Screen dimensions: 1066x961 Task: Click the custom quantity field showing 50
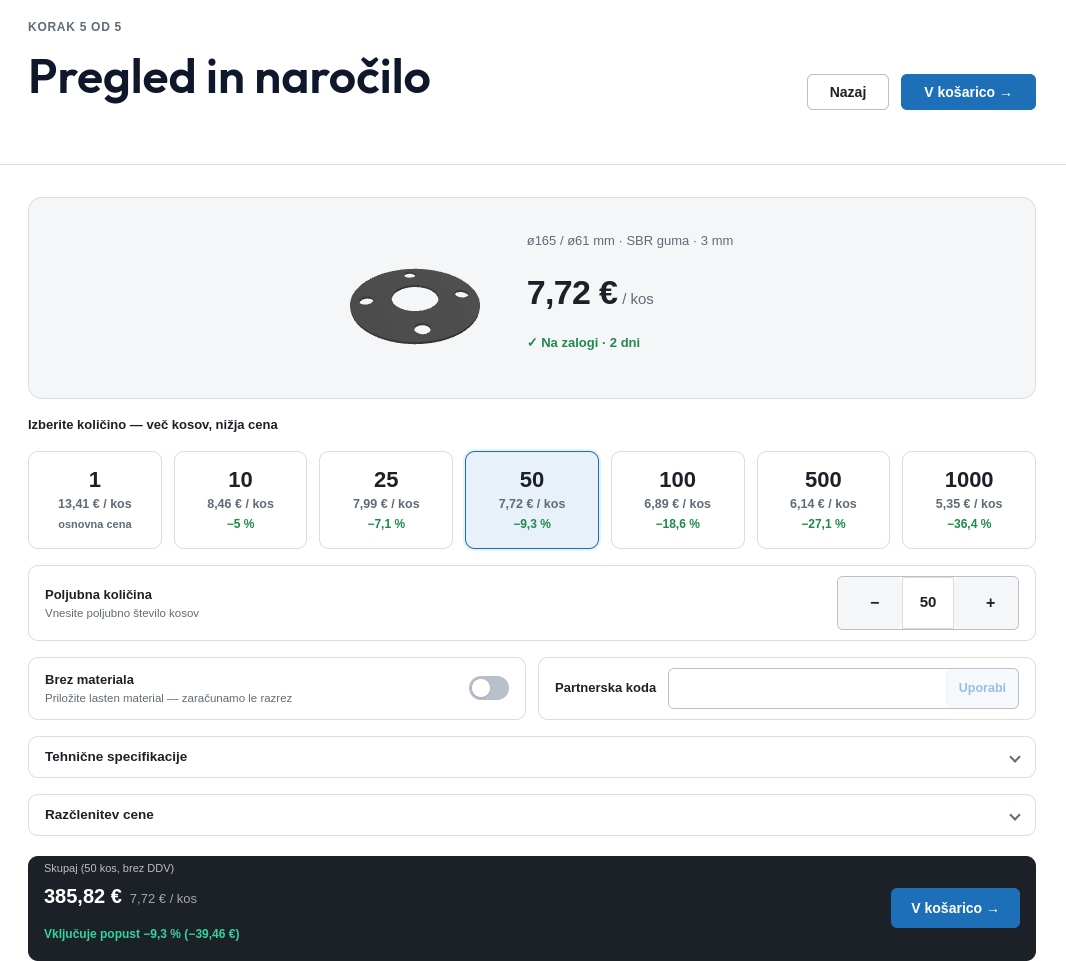pos(928,603)
